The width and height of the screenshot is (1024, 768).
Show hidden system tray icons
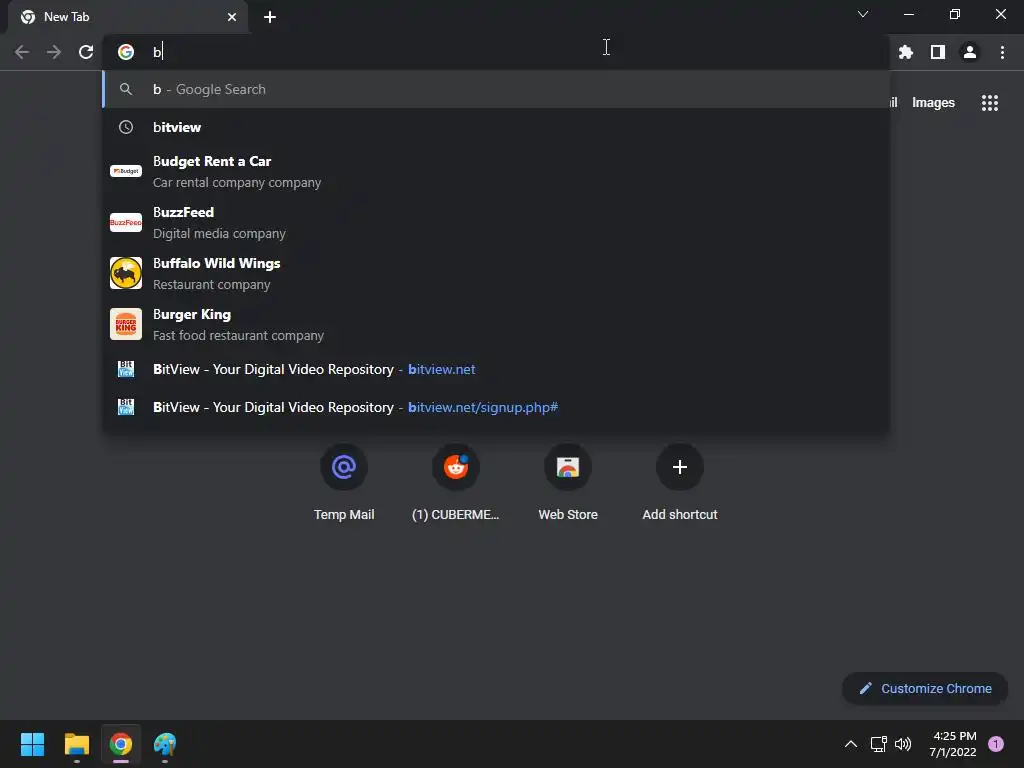click(851, 744)
